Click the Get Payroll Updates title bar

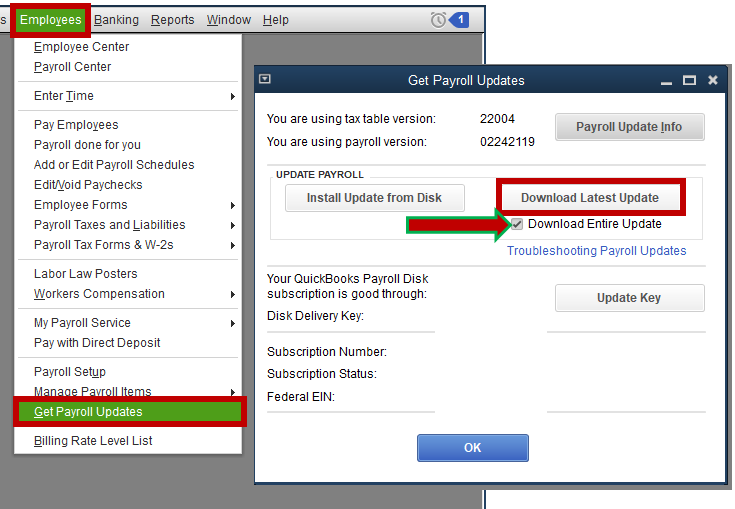coord(466,81)
